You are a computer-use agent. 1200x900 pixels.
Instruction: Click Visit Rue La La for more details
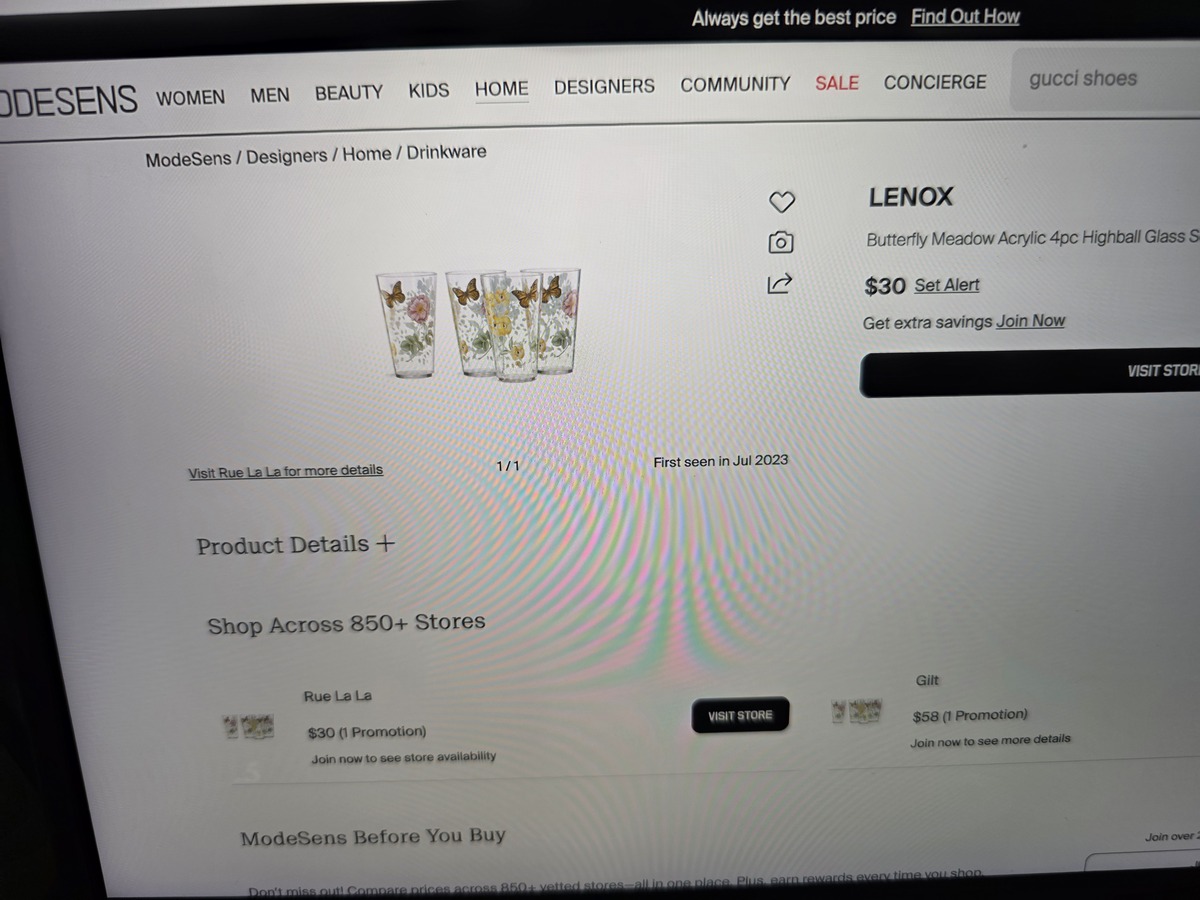pos(285,471)
